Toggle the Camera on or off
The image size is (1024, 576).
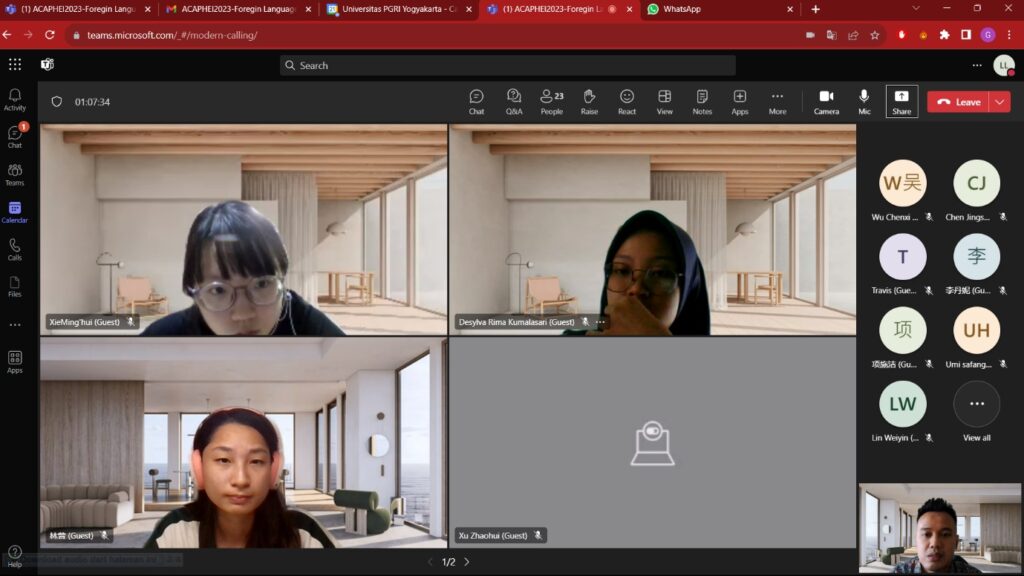pyautogui.click(x=826, y=101)
